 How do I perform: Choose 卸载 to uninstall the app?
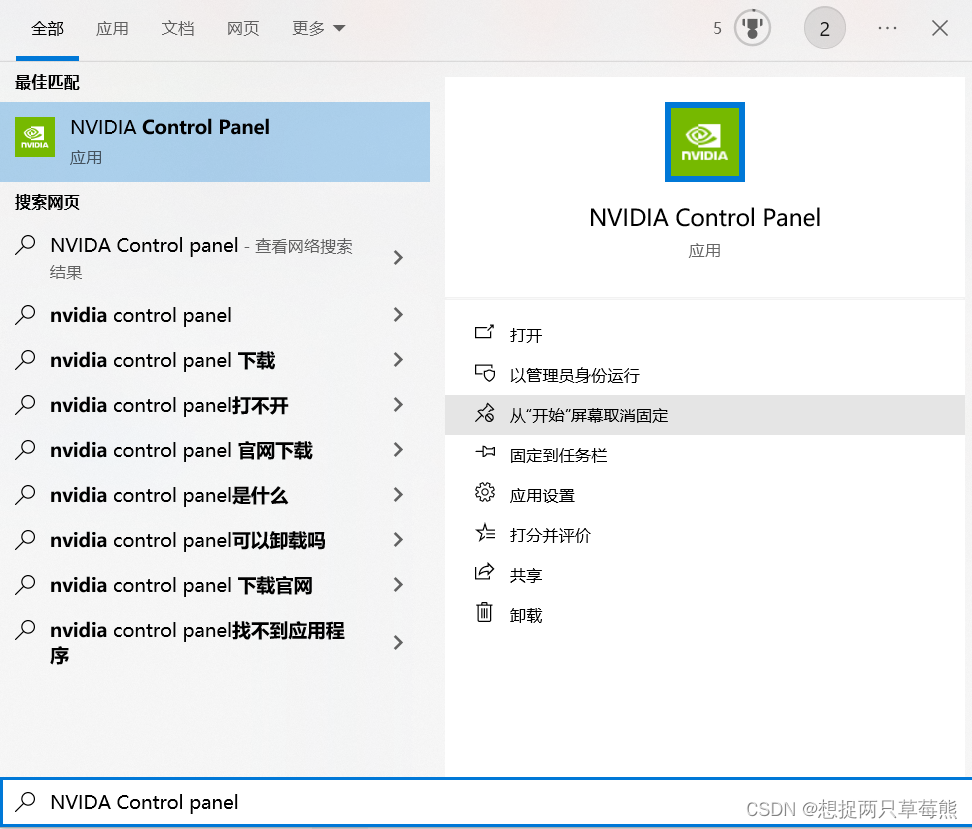pos(705,615)
